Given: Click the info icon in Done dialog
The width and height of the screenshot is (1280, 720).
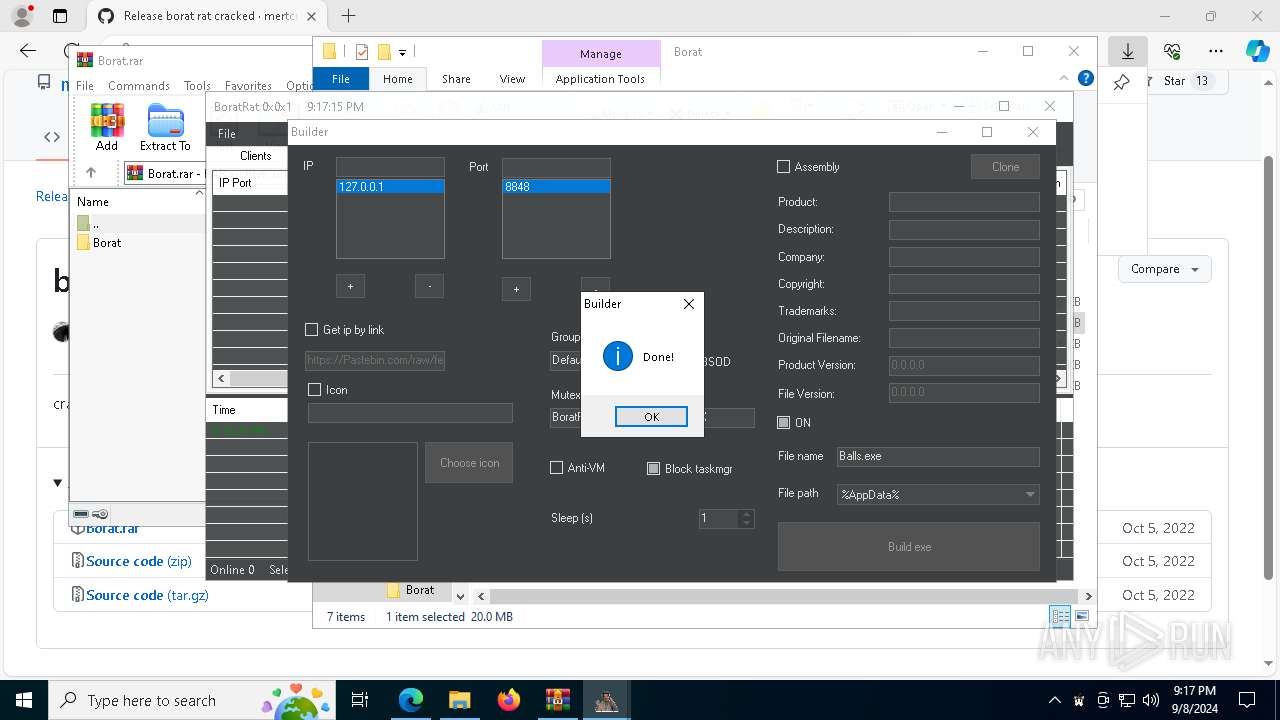Looking at the screenshot, I should coord(618,356).
